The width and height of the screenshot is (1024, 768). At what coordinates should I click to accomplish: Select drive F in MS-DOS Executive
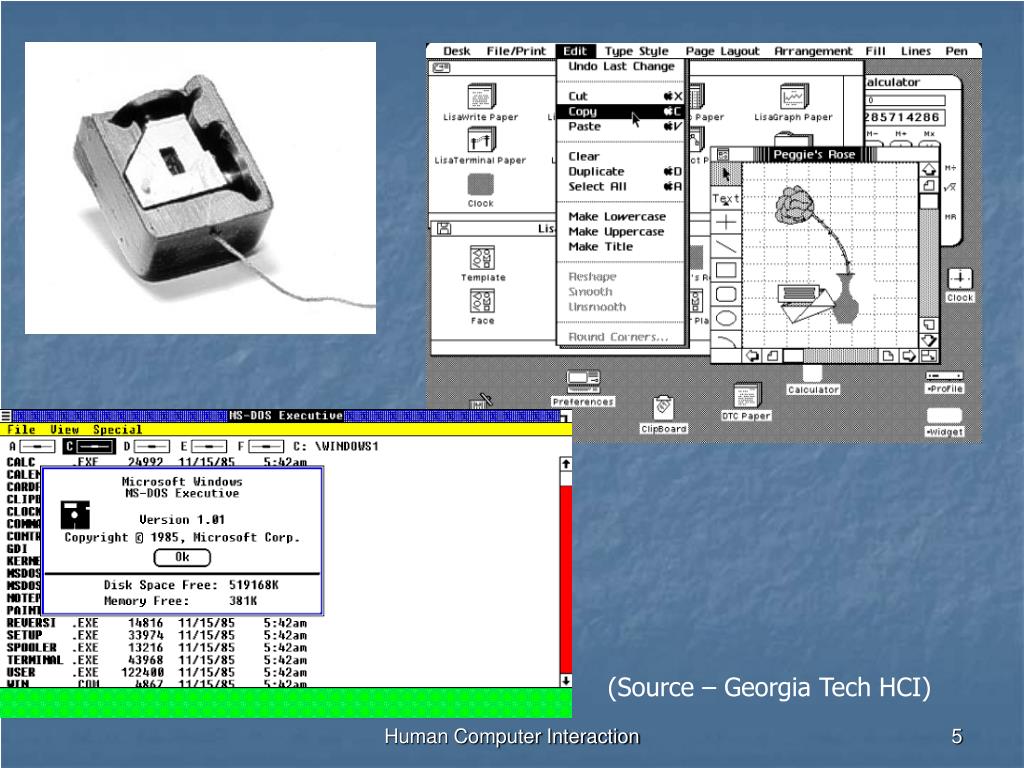(x=260, y=447)
